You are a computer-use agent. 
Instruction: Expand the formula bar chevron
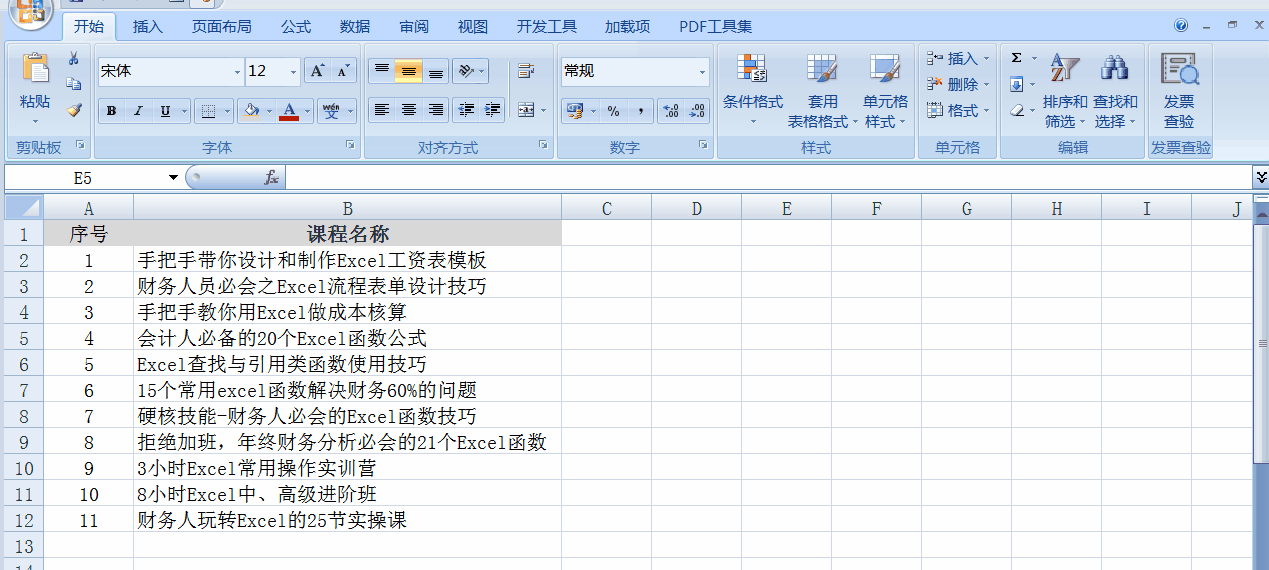click(x=1260, y=177)
